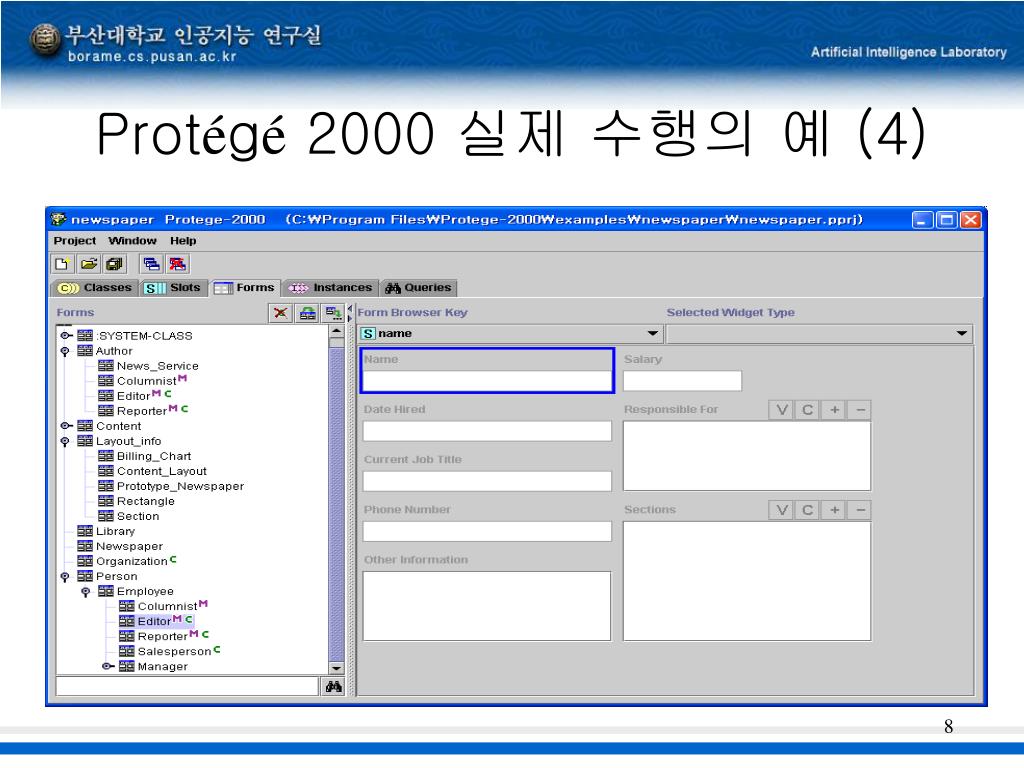Select the Forms tab
The image size is (1024, 768).
(244, 287)
